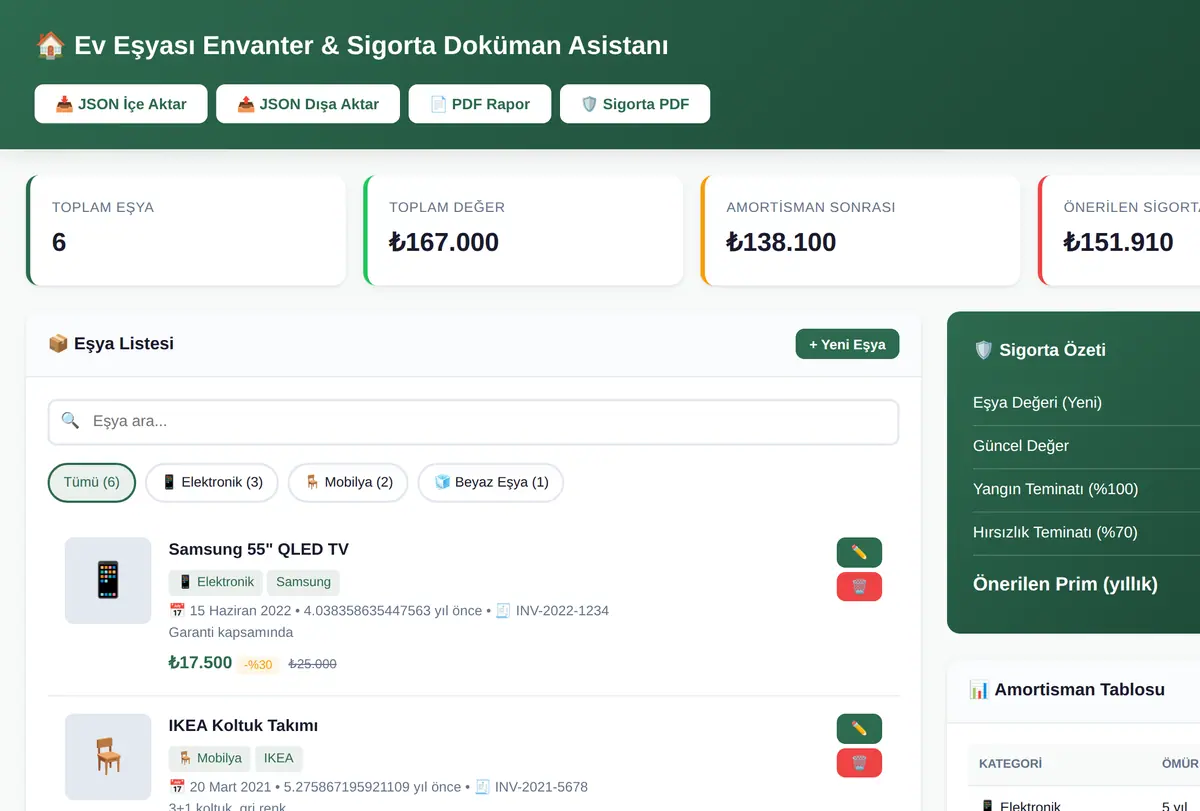
Task: Open the Toplam Değer stat card
Action: (x=523, y=230)
